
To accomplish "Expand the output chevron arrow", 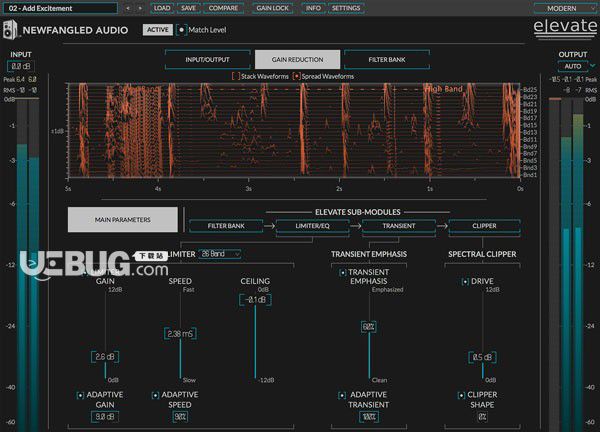I will 593,66.
